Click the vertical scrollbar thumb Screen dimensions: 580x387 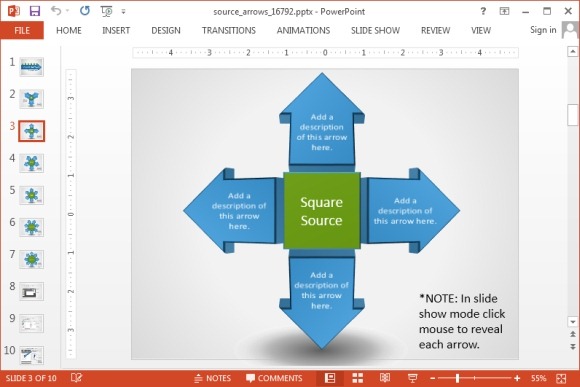coord(573,115)
